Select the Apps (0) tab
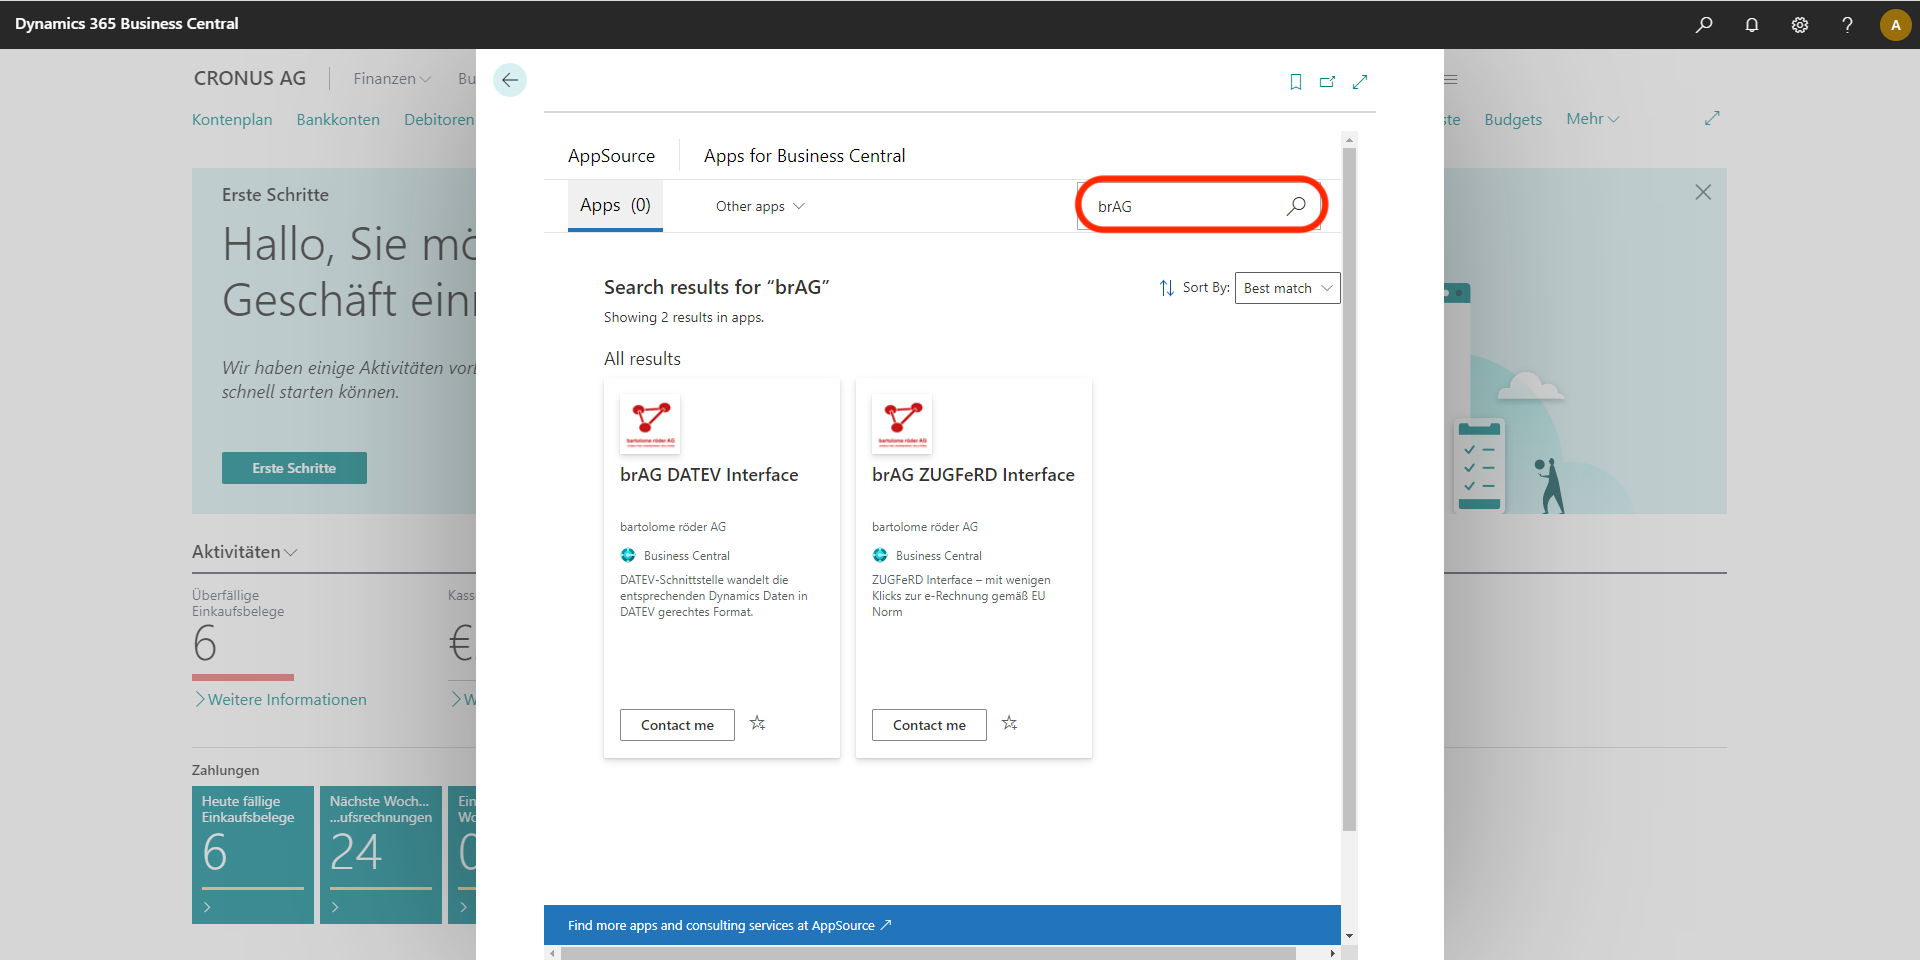Screen dimensions: 1920x960 615,205
